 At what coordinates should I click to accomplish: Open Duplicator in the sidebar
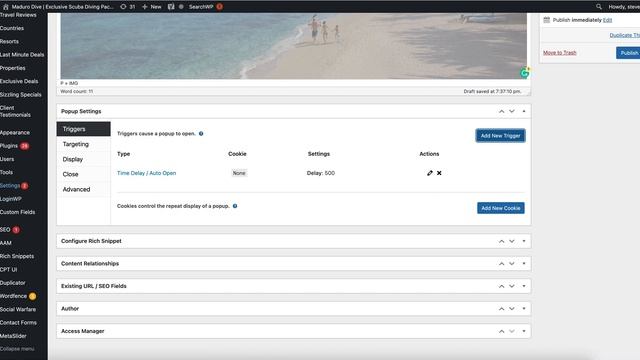tap(13, 283)
